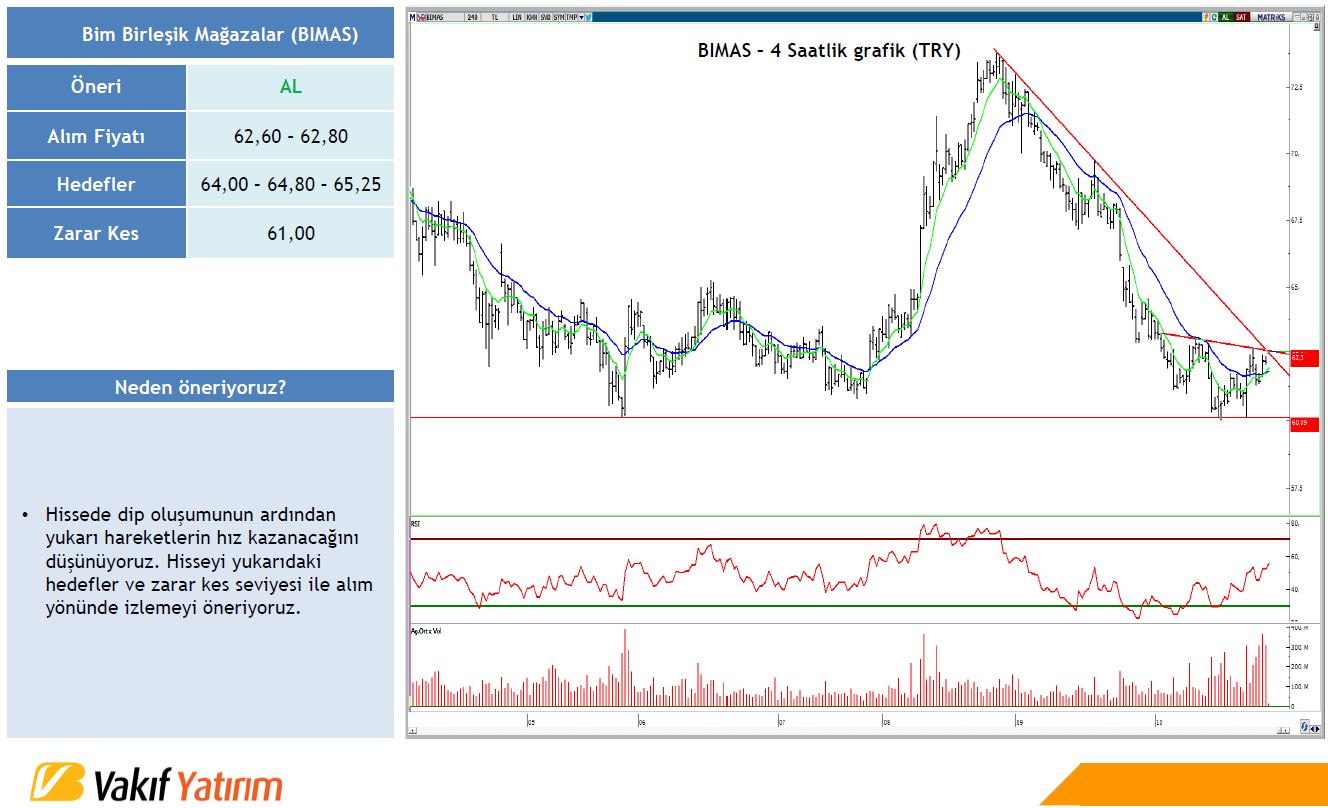Click the 67,5 price axis label
The image size is (1328, 808).
pyautogui.click(x=1297, y=220)
